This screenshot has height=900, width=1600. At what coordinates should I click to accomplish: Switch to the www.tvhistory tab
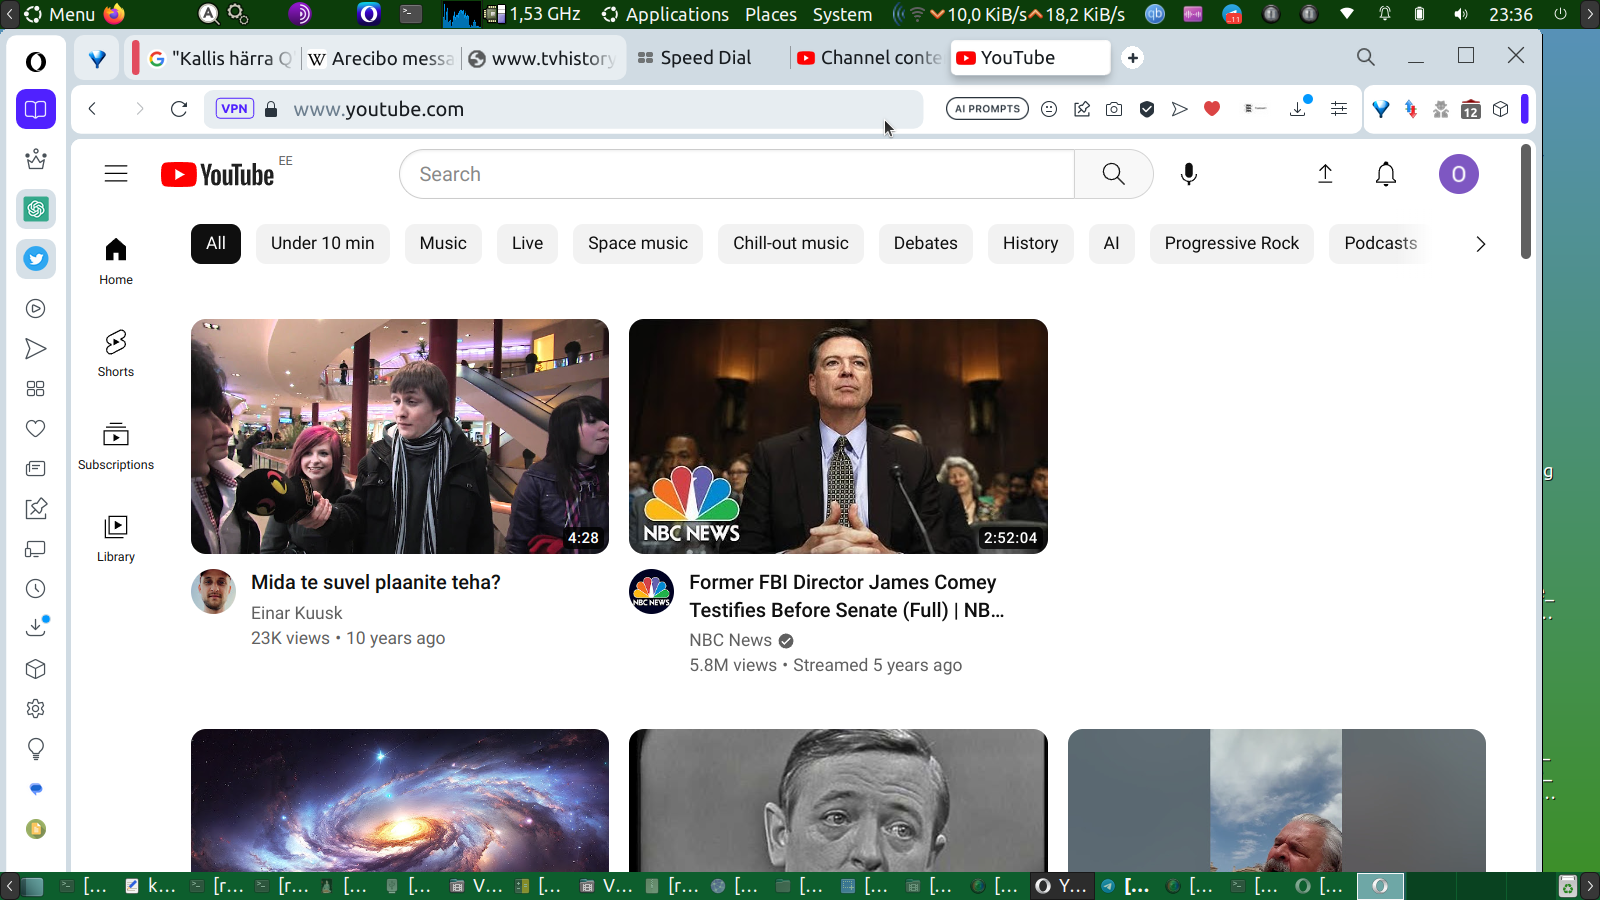pyautogui.click(x=543, y=58)
